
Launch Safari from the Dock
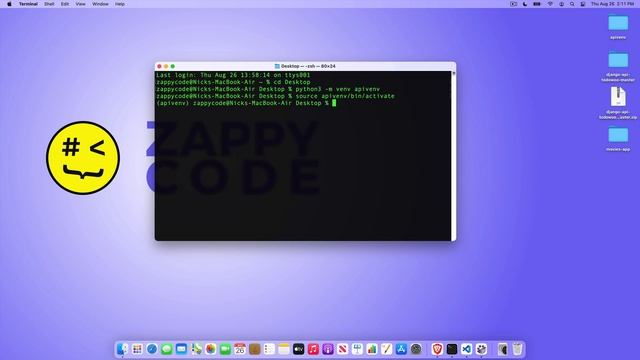(x=152, y=349)
